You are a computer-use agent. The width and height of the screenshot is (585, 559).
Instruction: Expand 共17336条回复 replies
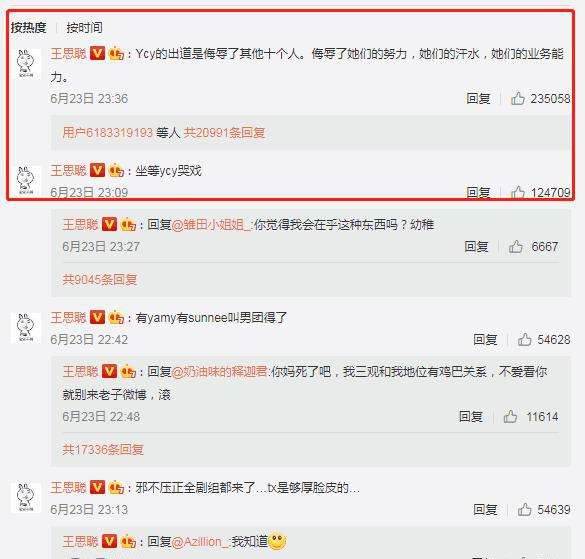103,450
